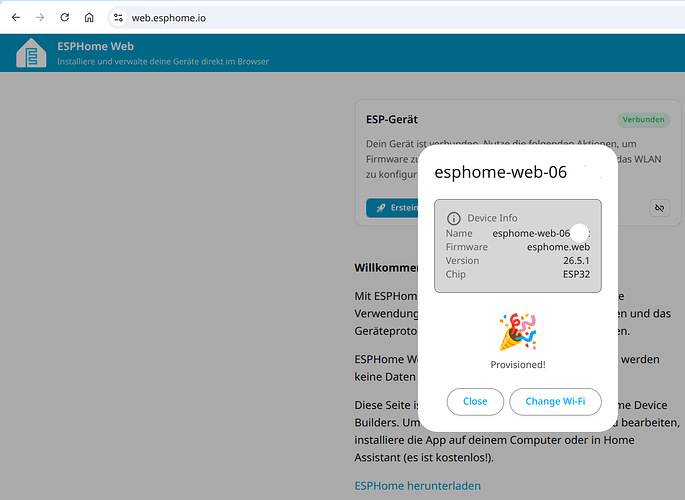
Task: Open site settings icon in address bar
Action: [118, 17]
